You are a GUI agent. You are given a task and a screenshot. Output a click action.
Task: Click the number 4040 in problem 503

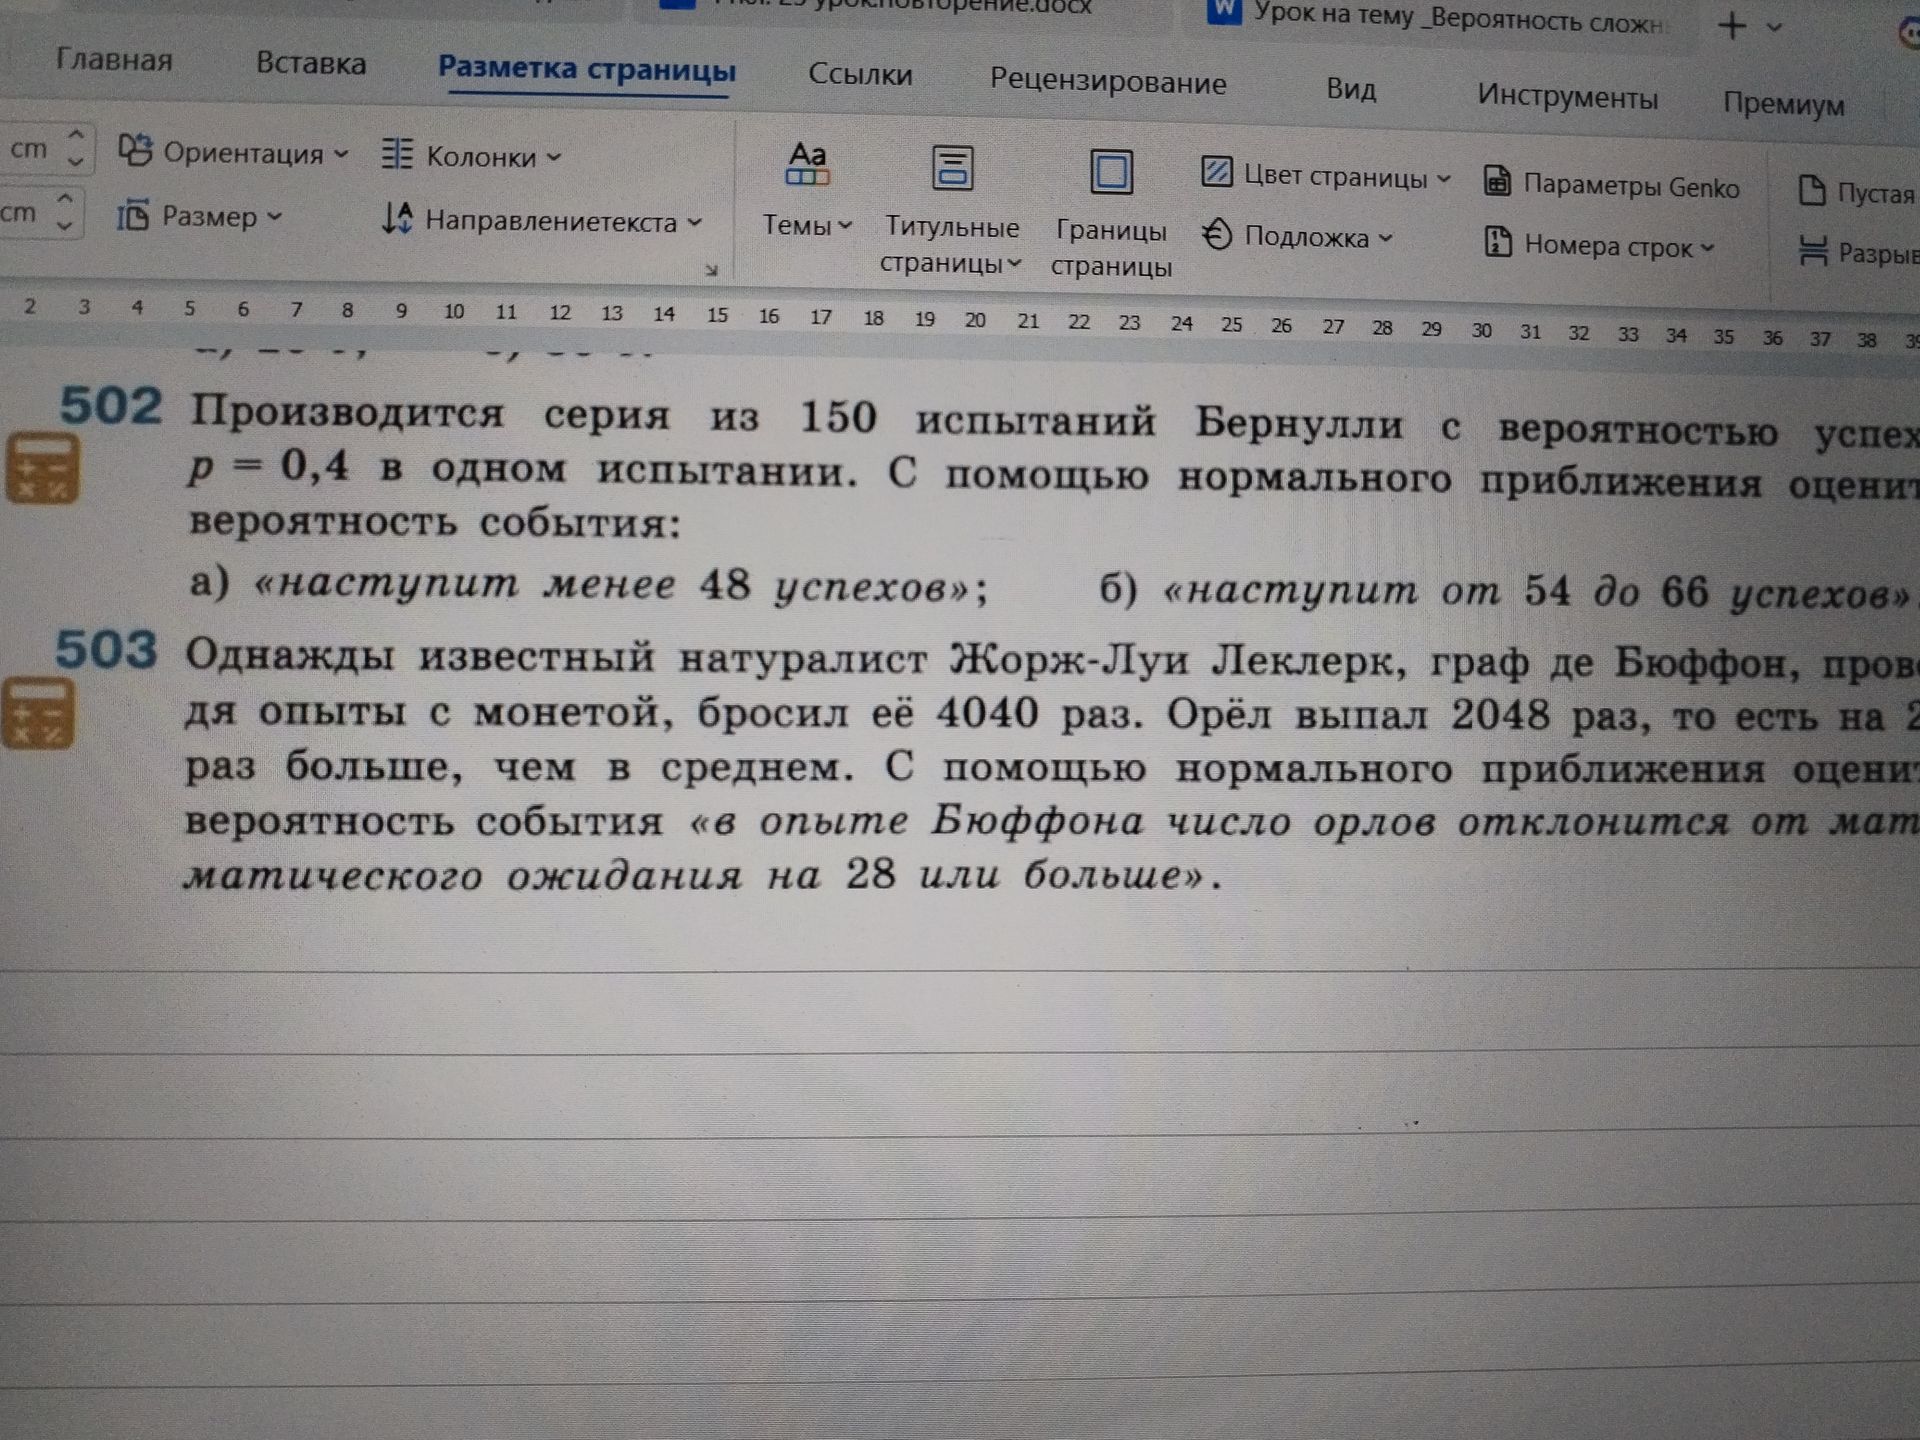tap(988, 713)
